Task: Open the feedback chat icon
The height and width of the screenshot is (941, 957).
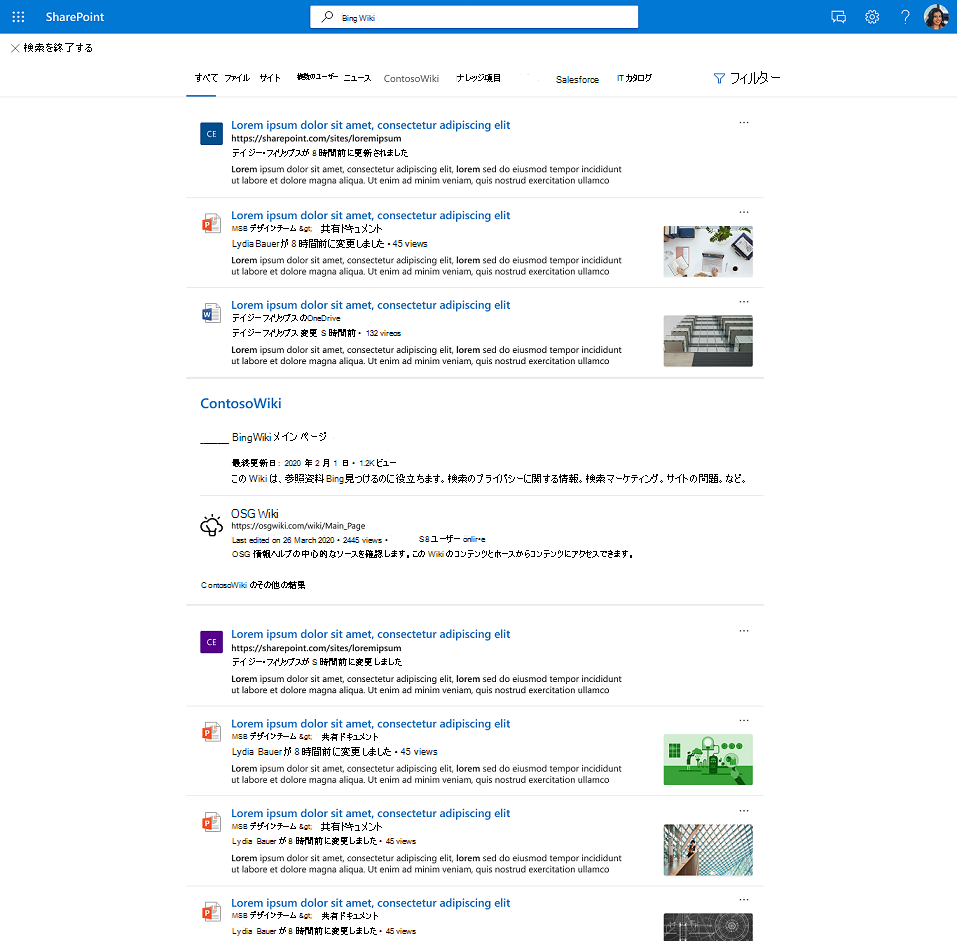Action: pos(838,16)
